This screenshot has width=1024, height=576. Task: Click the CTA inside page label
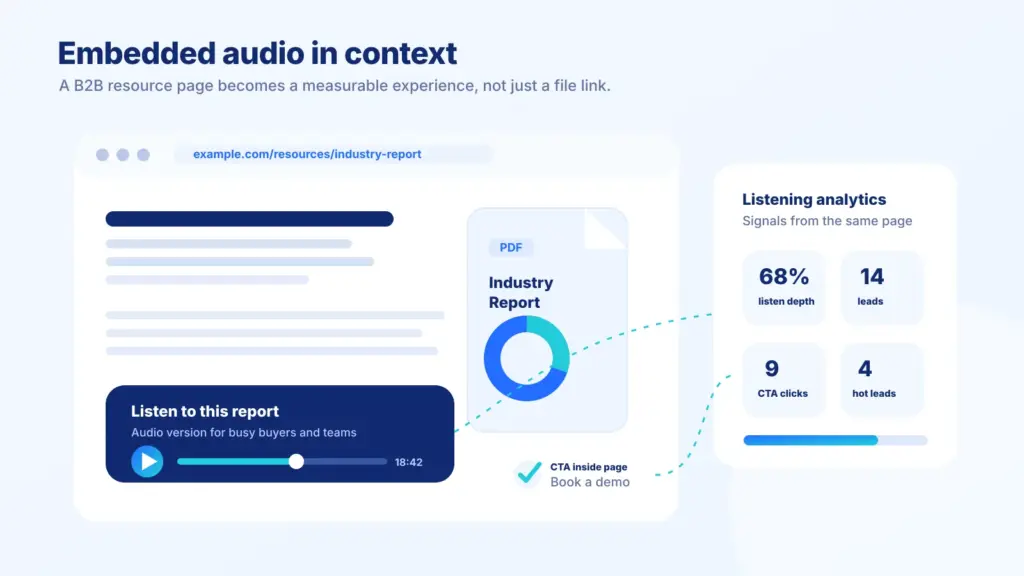point(588,467)
